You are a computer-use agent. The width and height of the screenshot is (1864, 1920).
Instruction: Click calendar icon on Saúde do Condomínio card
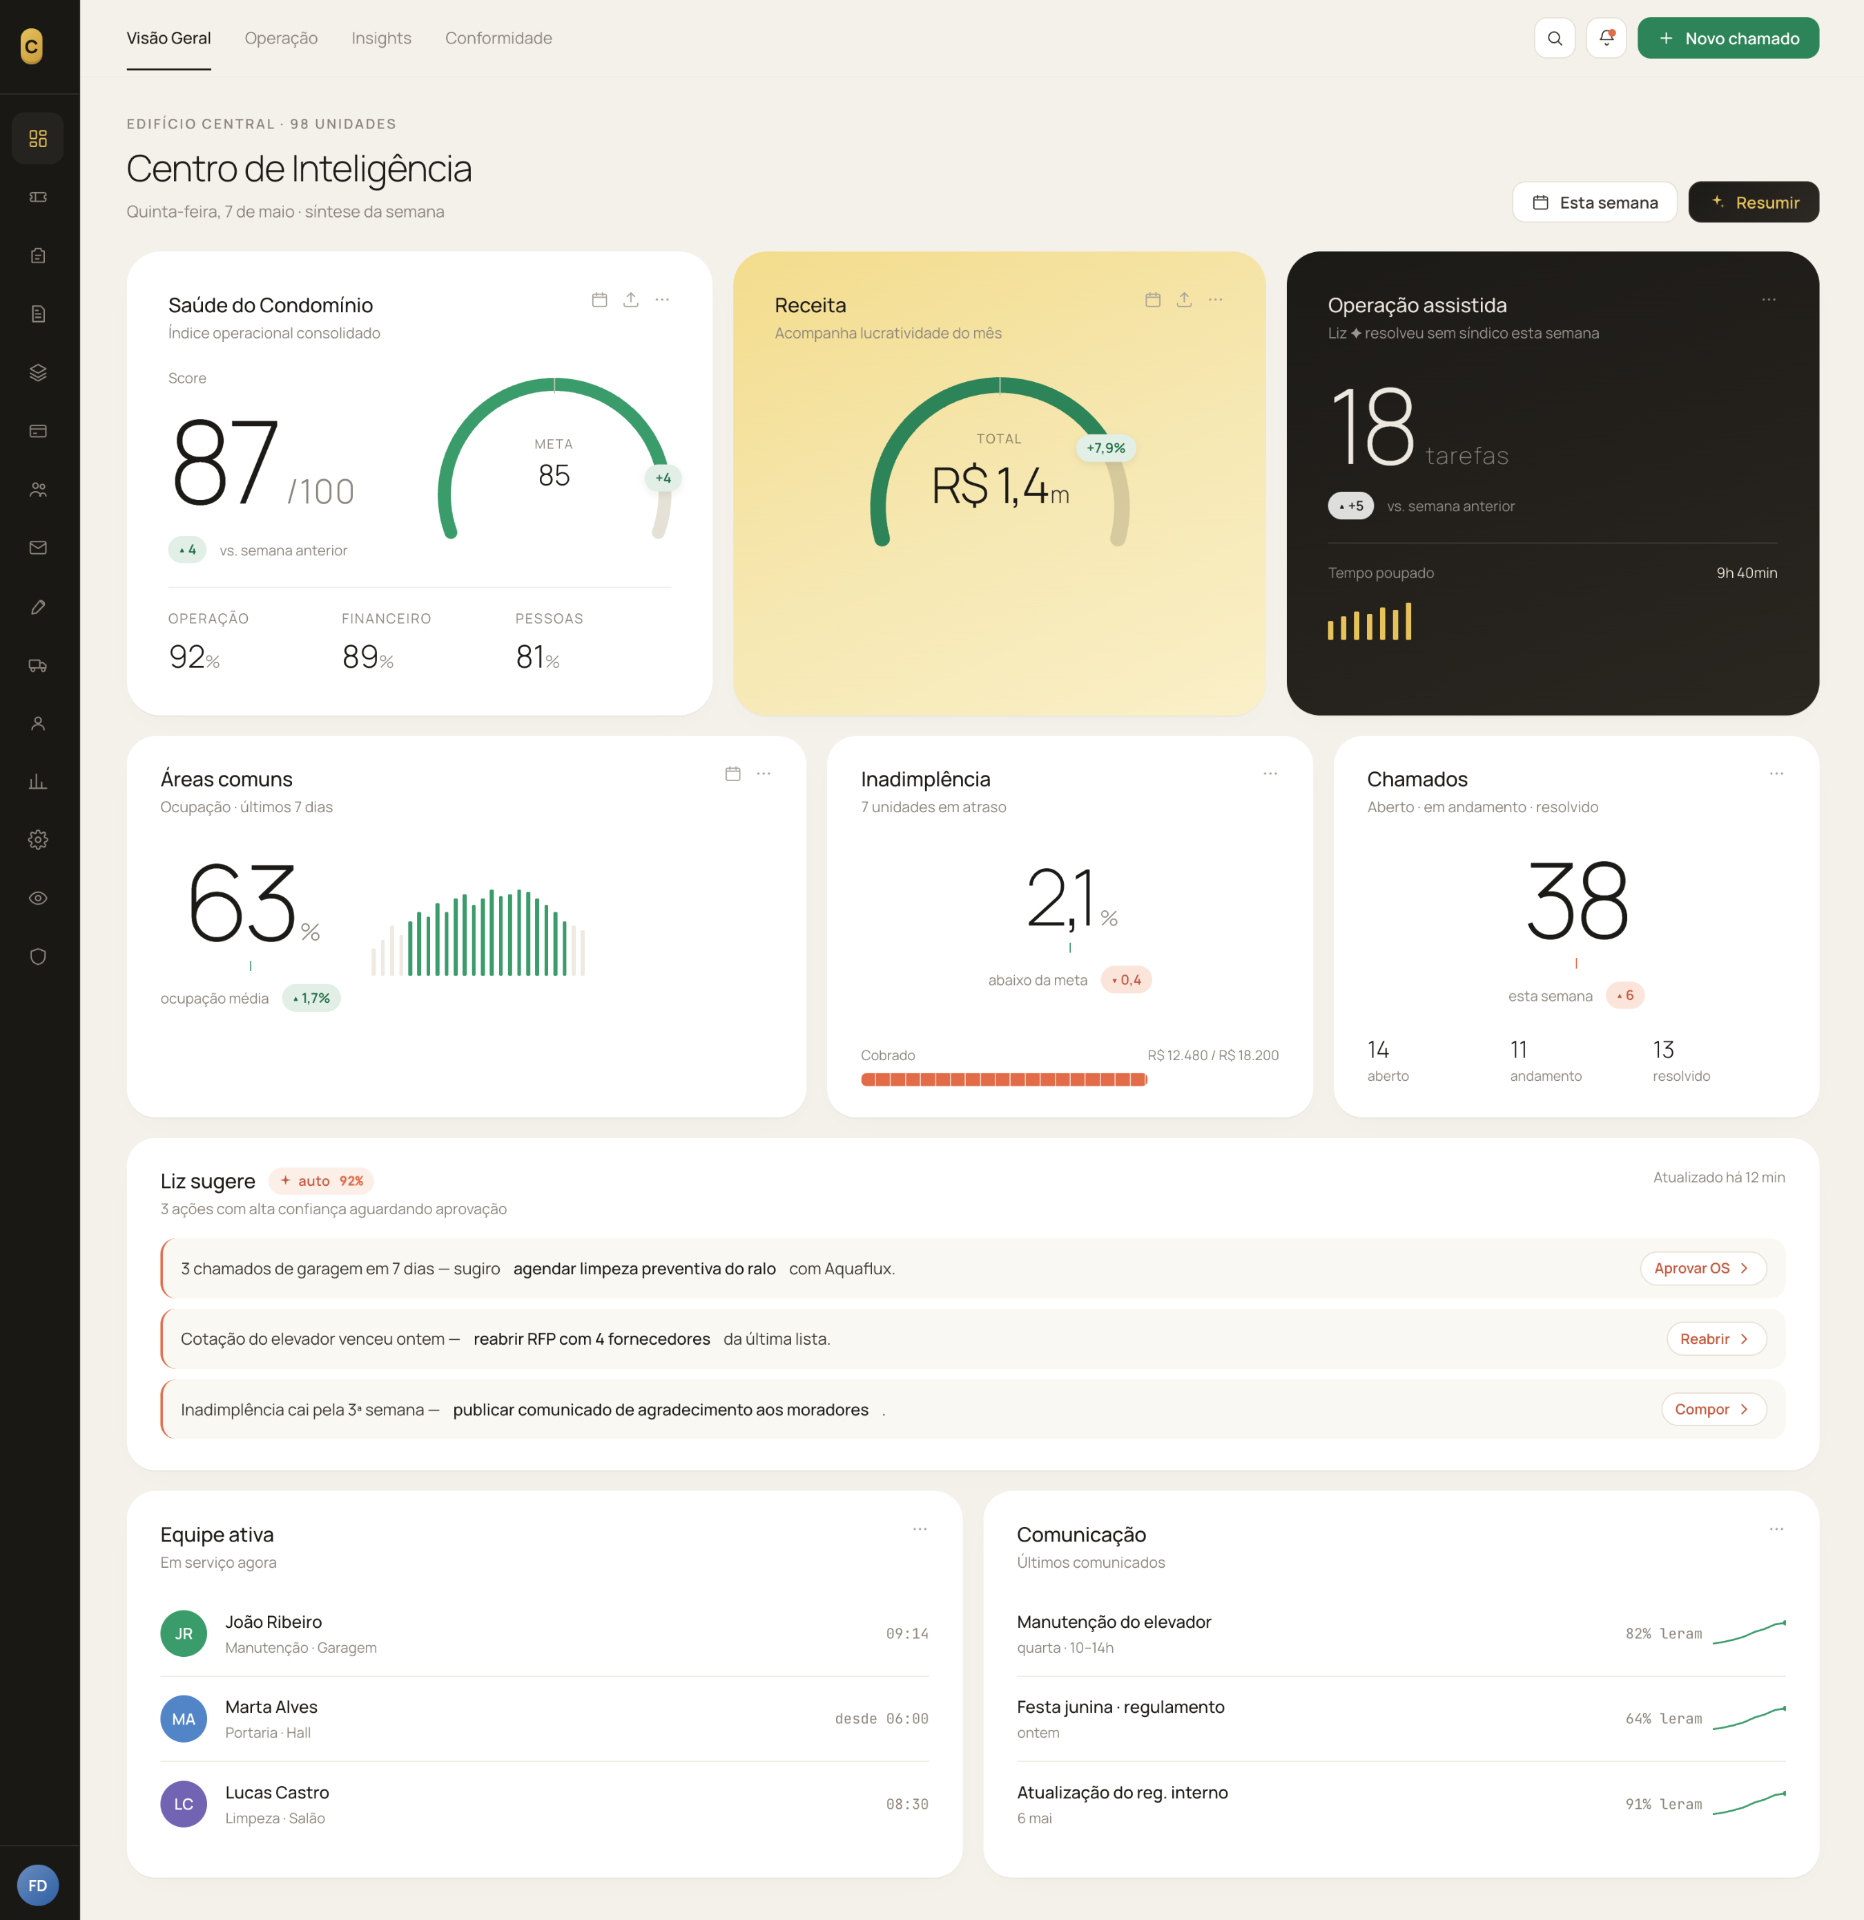coord(599,300)
